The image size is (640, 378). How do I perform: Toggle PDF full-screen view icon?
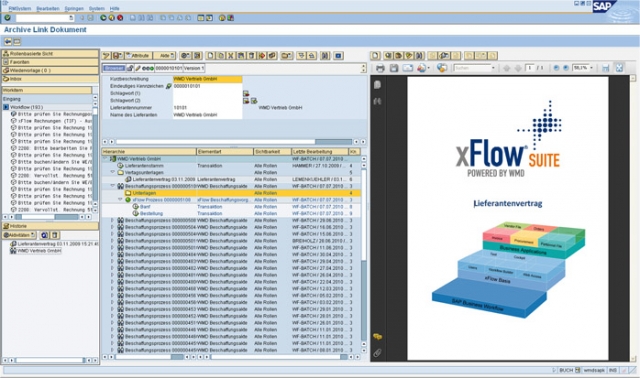point(619,68)
